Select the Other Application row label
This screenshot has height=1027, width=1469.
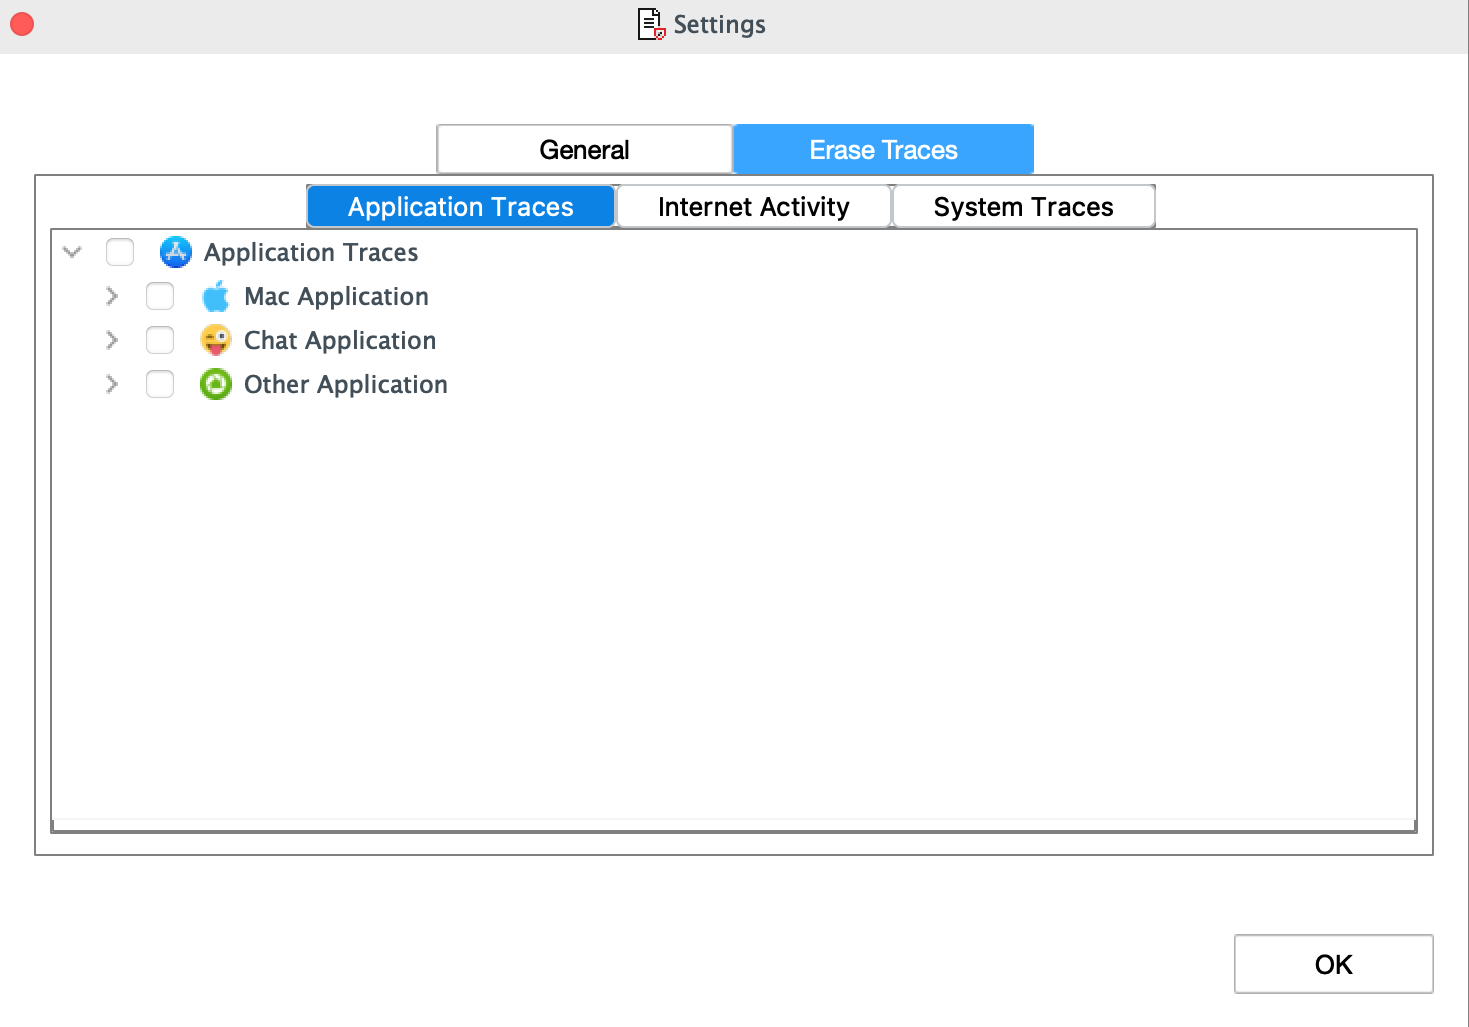click(346, 384)
